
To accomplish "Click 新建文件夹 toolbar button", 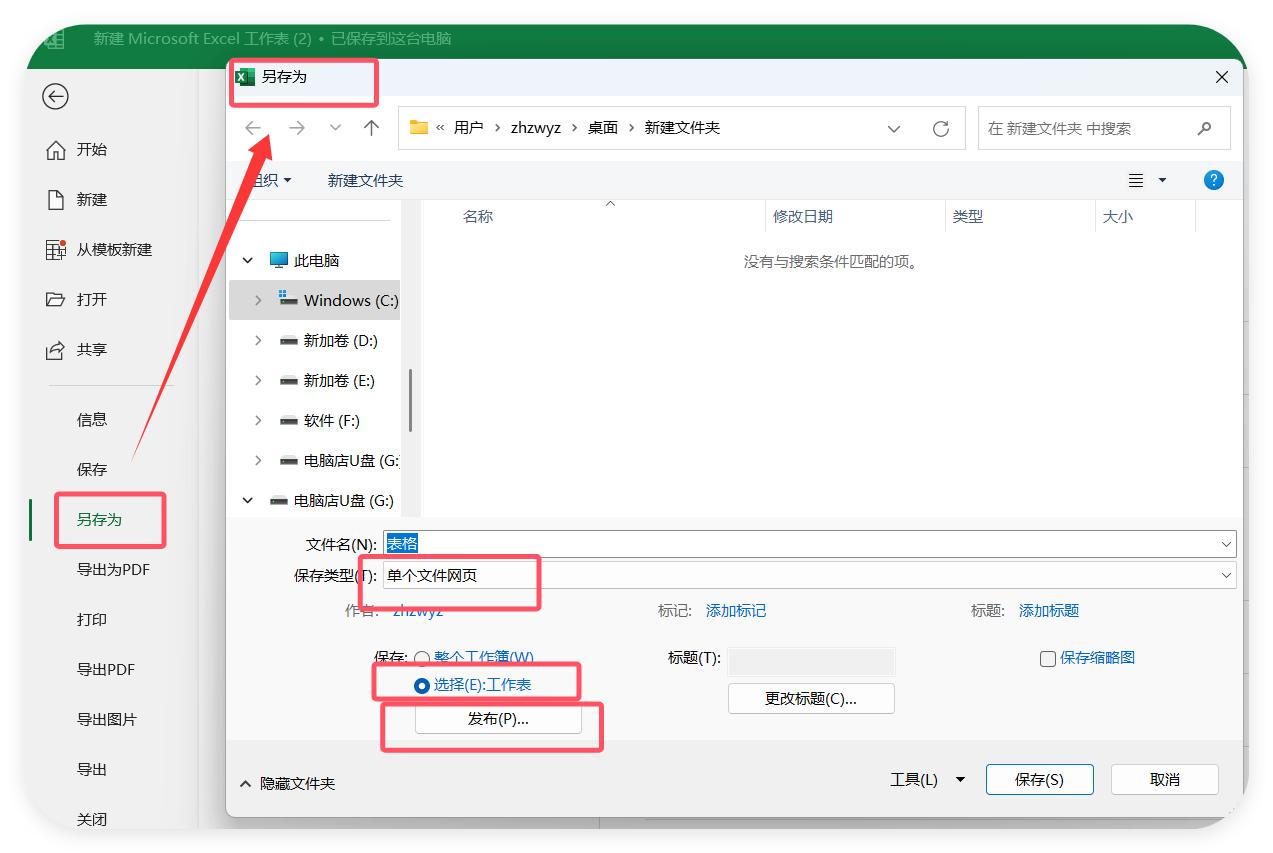I will coord(365,181).
